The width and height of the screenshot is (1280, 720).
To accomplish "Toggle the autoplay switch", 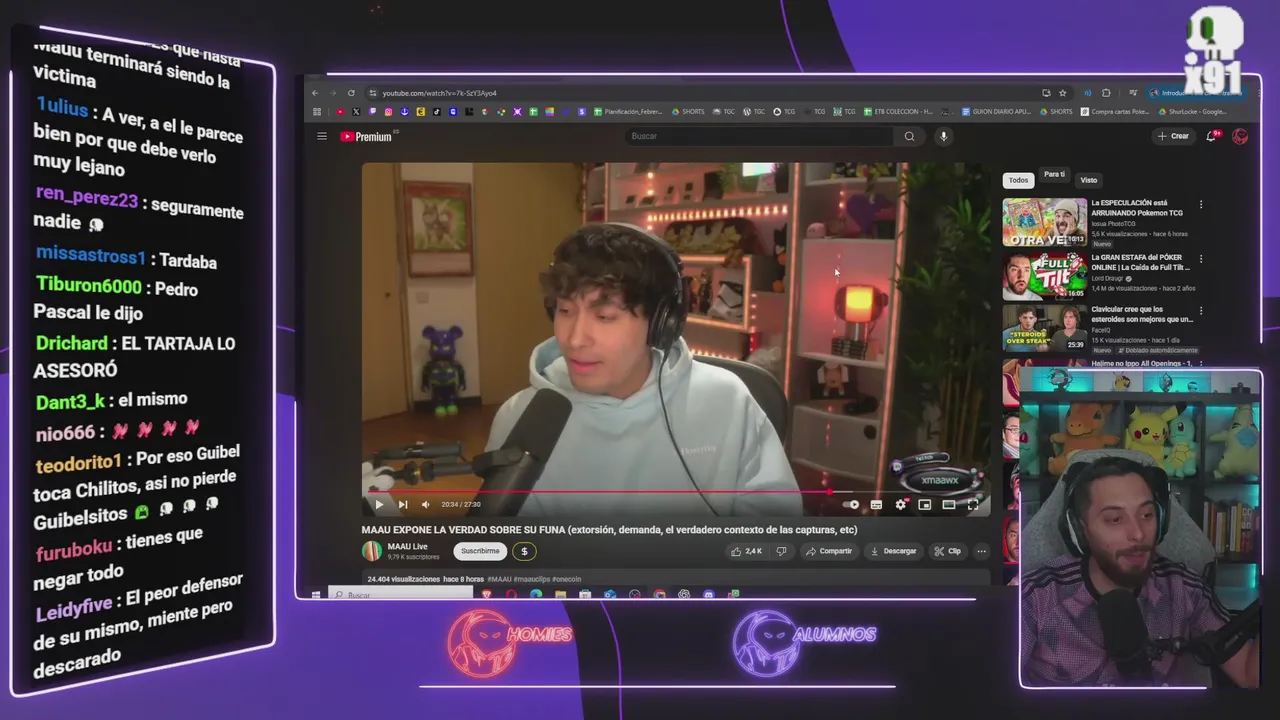I will coord(851,504).
